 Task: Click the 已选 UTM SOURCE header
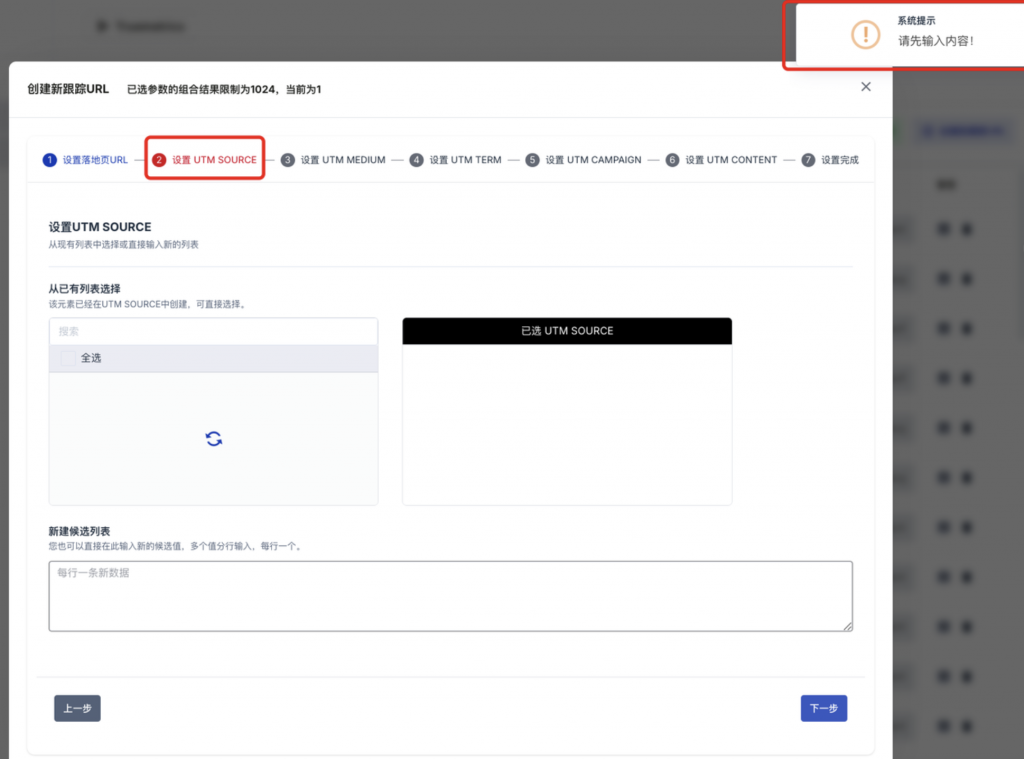[x=567, y=331]
